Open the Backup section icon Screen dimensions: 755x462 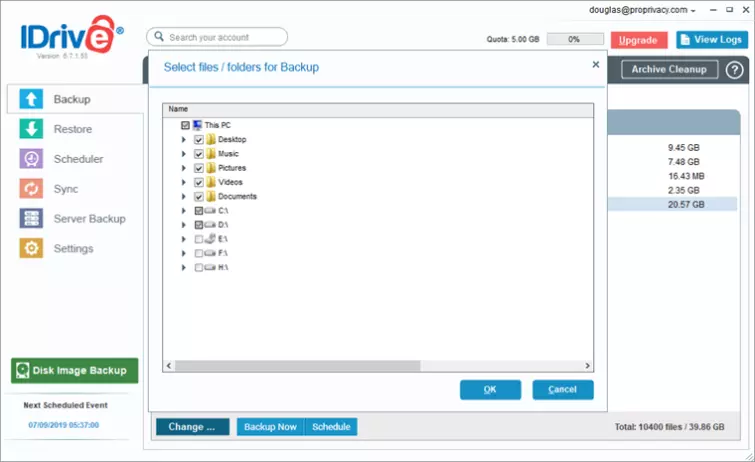[31, 99]
